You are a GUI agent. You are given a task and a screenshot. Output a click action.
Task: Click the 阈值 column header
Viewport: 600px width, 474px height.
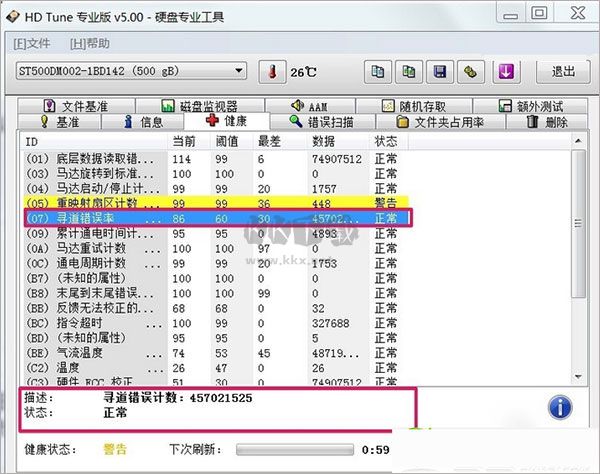[x=232, y=142]
